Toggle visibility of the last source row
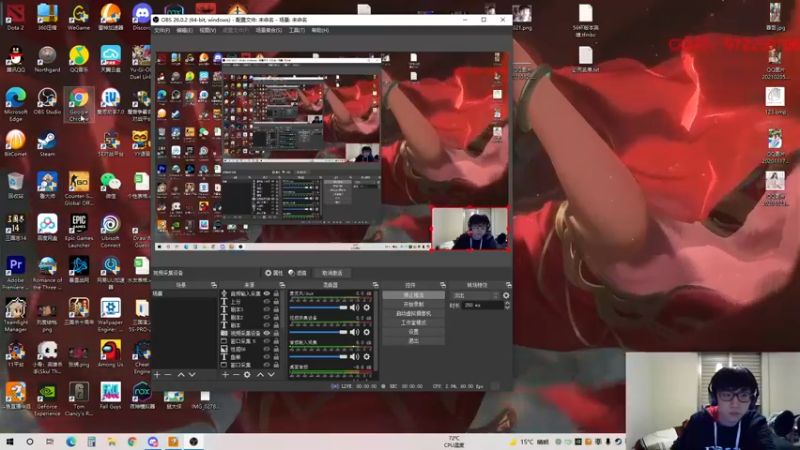This screenshot has height=450, width=800. pyautogui.click(x=266, y=365)
